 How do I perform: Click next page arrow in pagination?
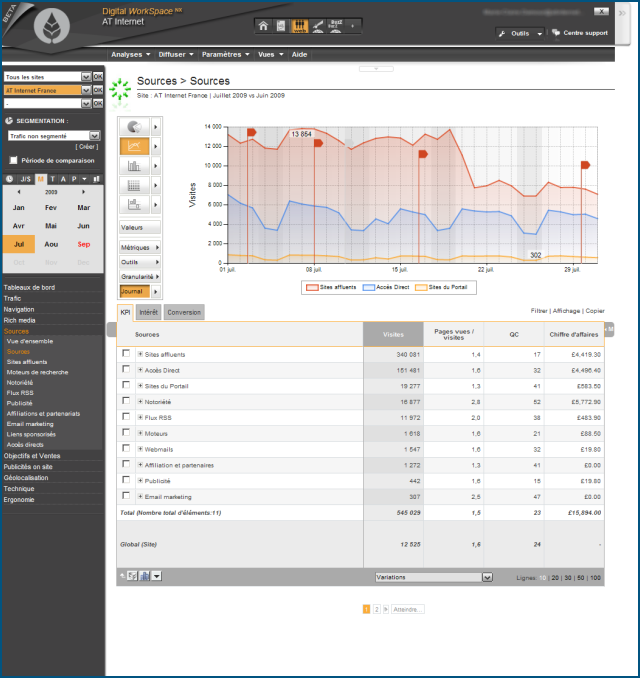[x=386, y=609]
